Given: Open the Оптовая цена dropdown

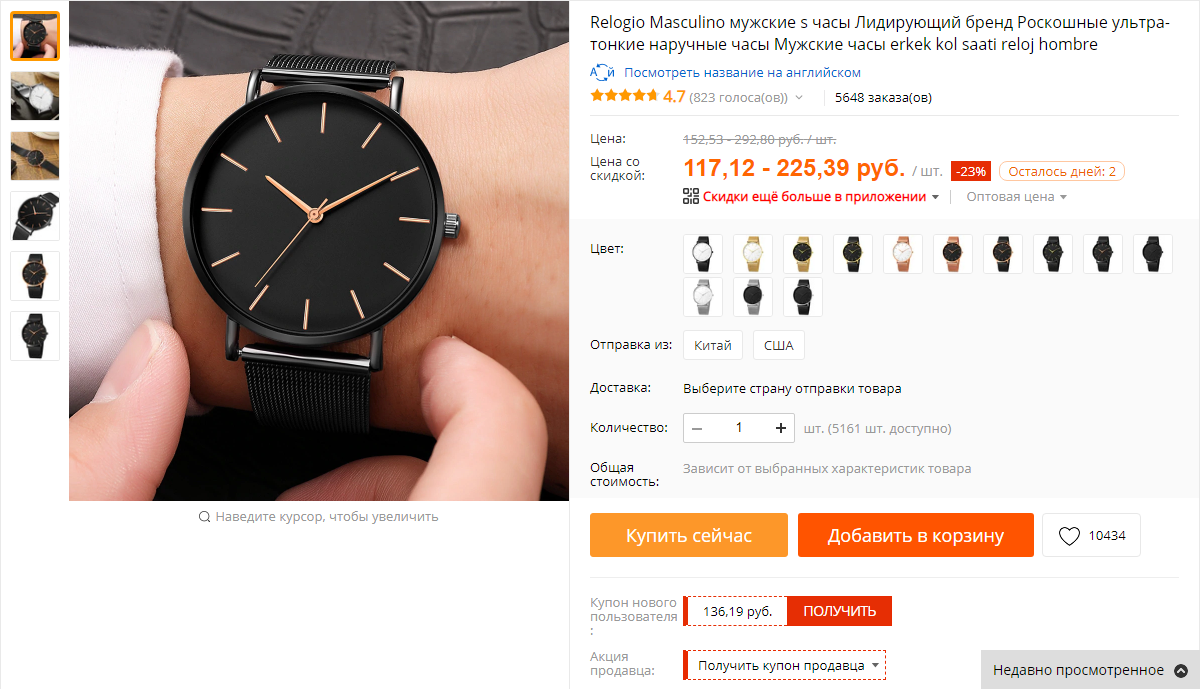Looking at the screenshot, I should point(1016,197).
